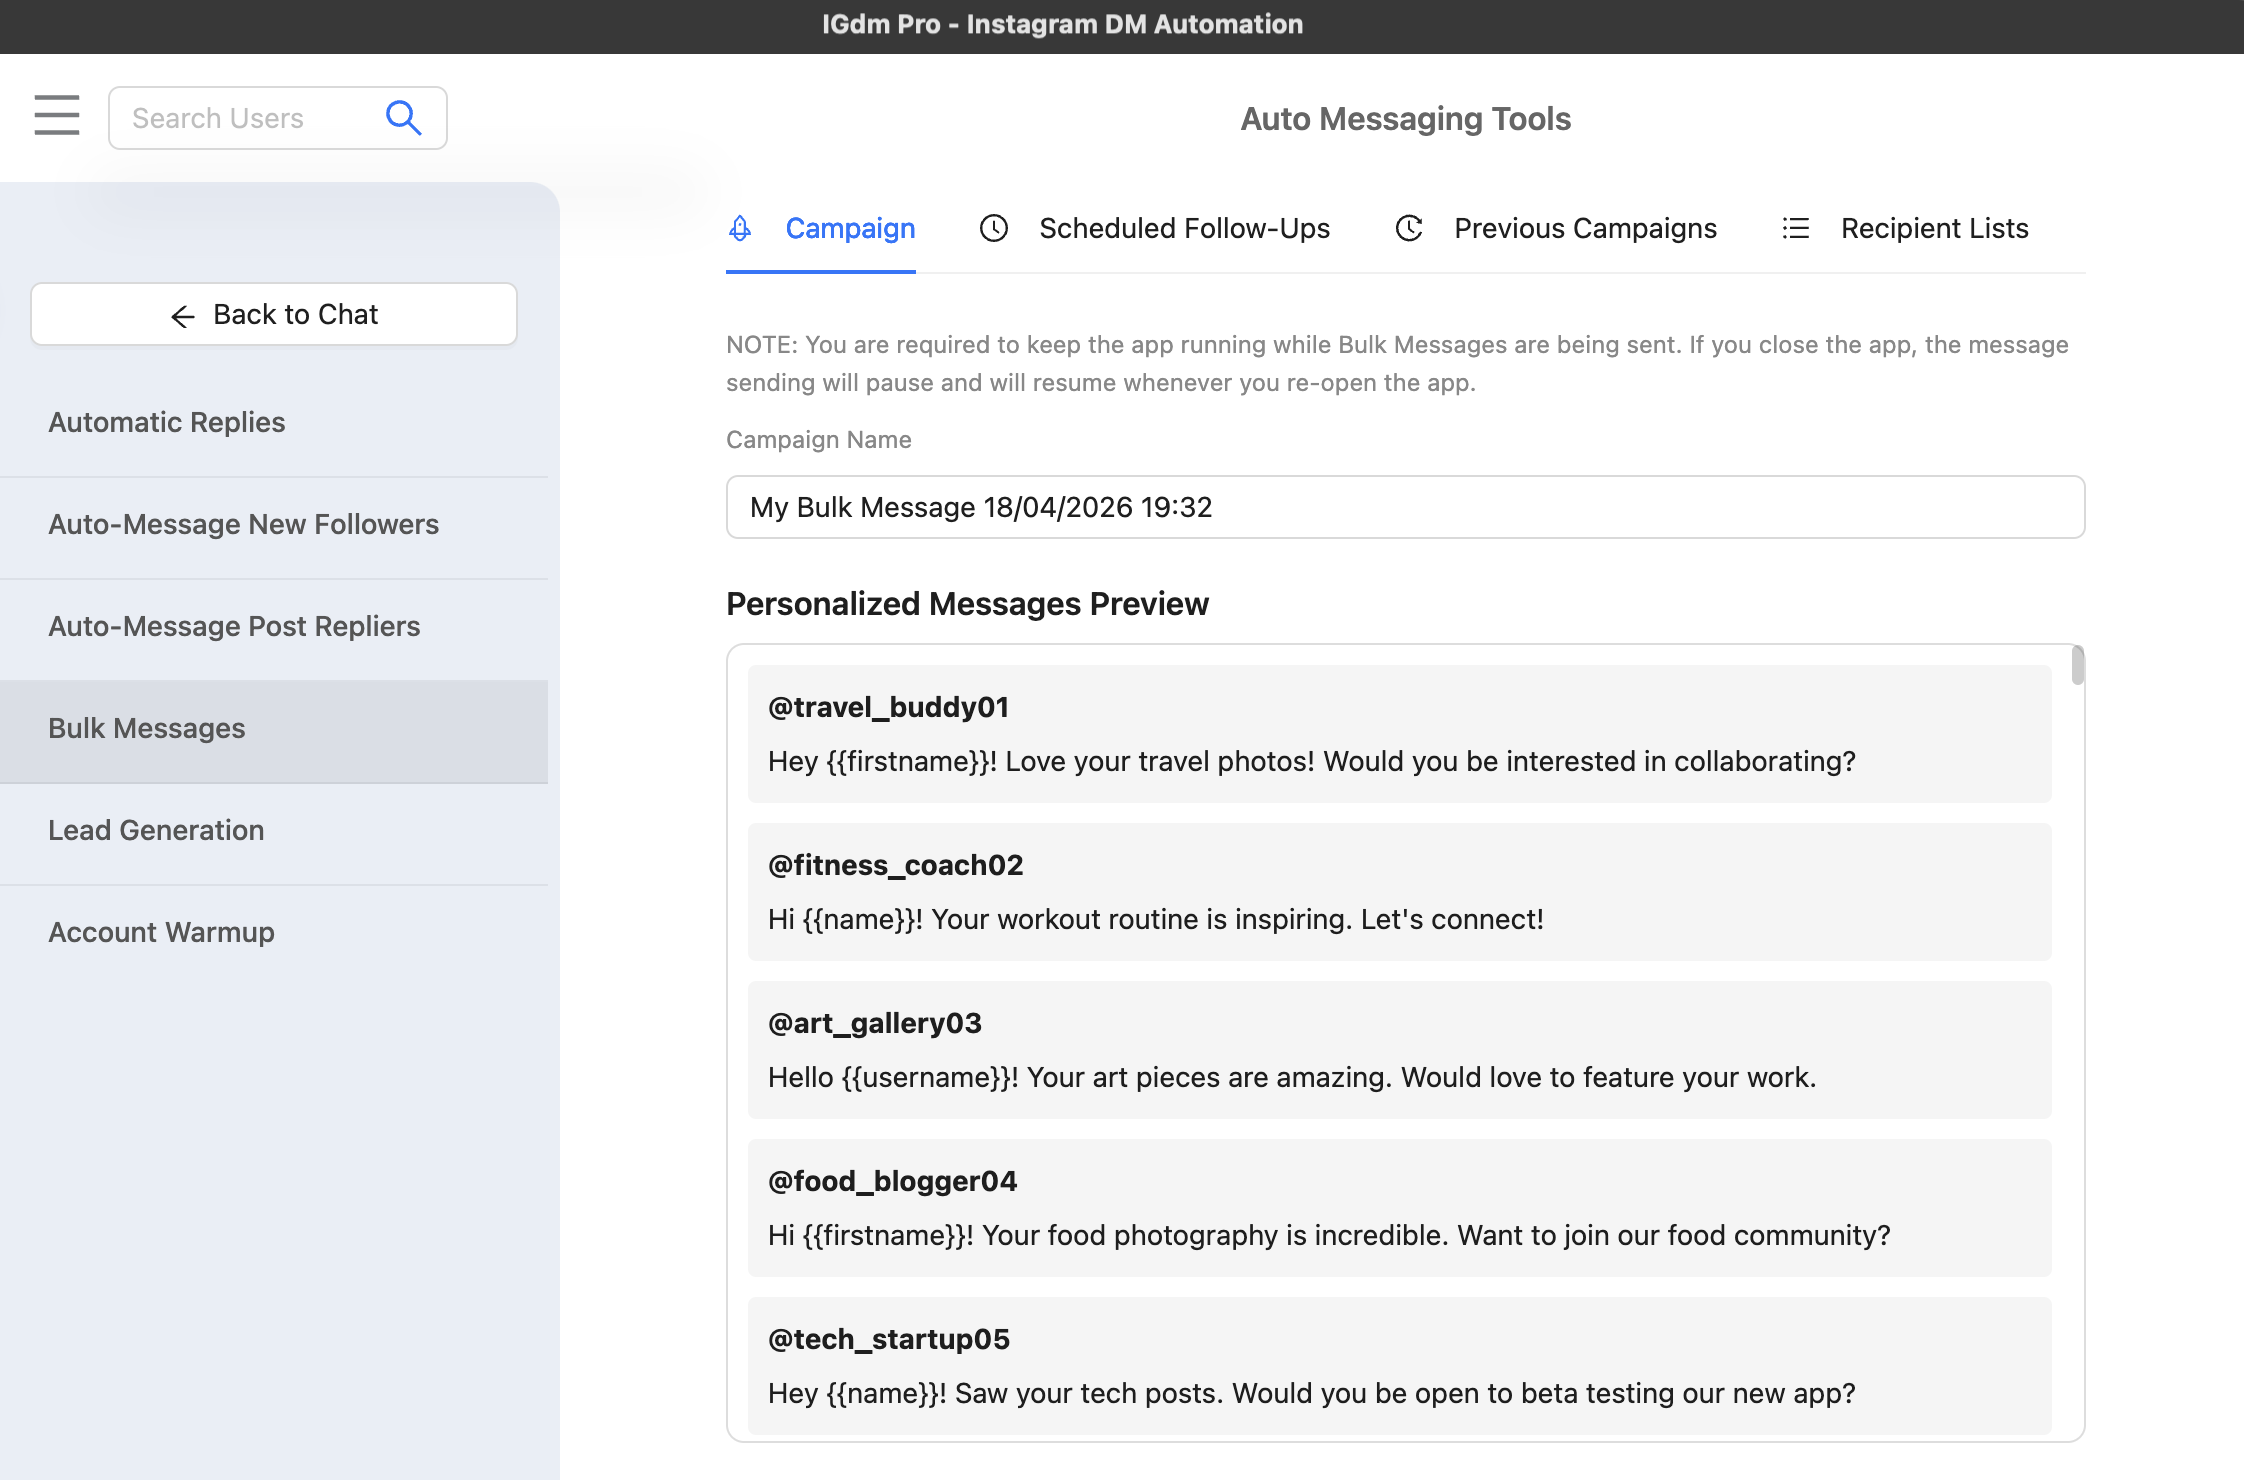This screenshot has height=1480, width=2244.
Task: Open Automatic Replies from the sidebar
Action: tap(166, 422)
